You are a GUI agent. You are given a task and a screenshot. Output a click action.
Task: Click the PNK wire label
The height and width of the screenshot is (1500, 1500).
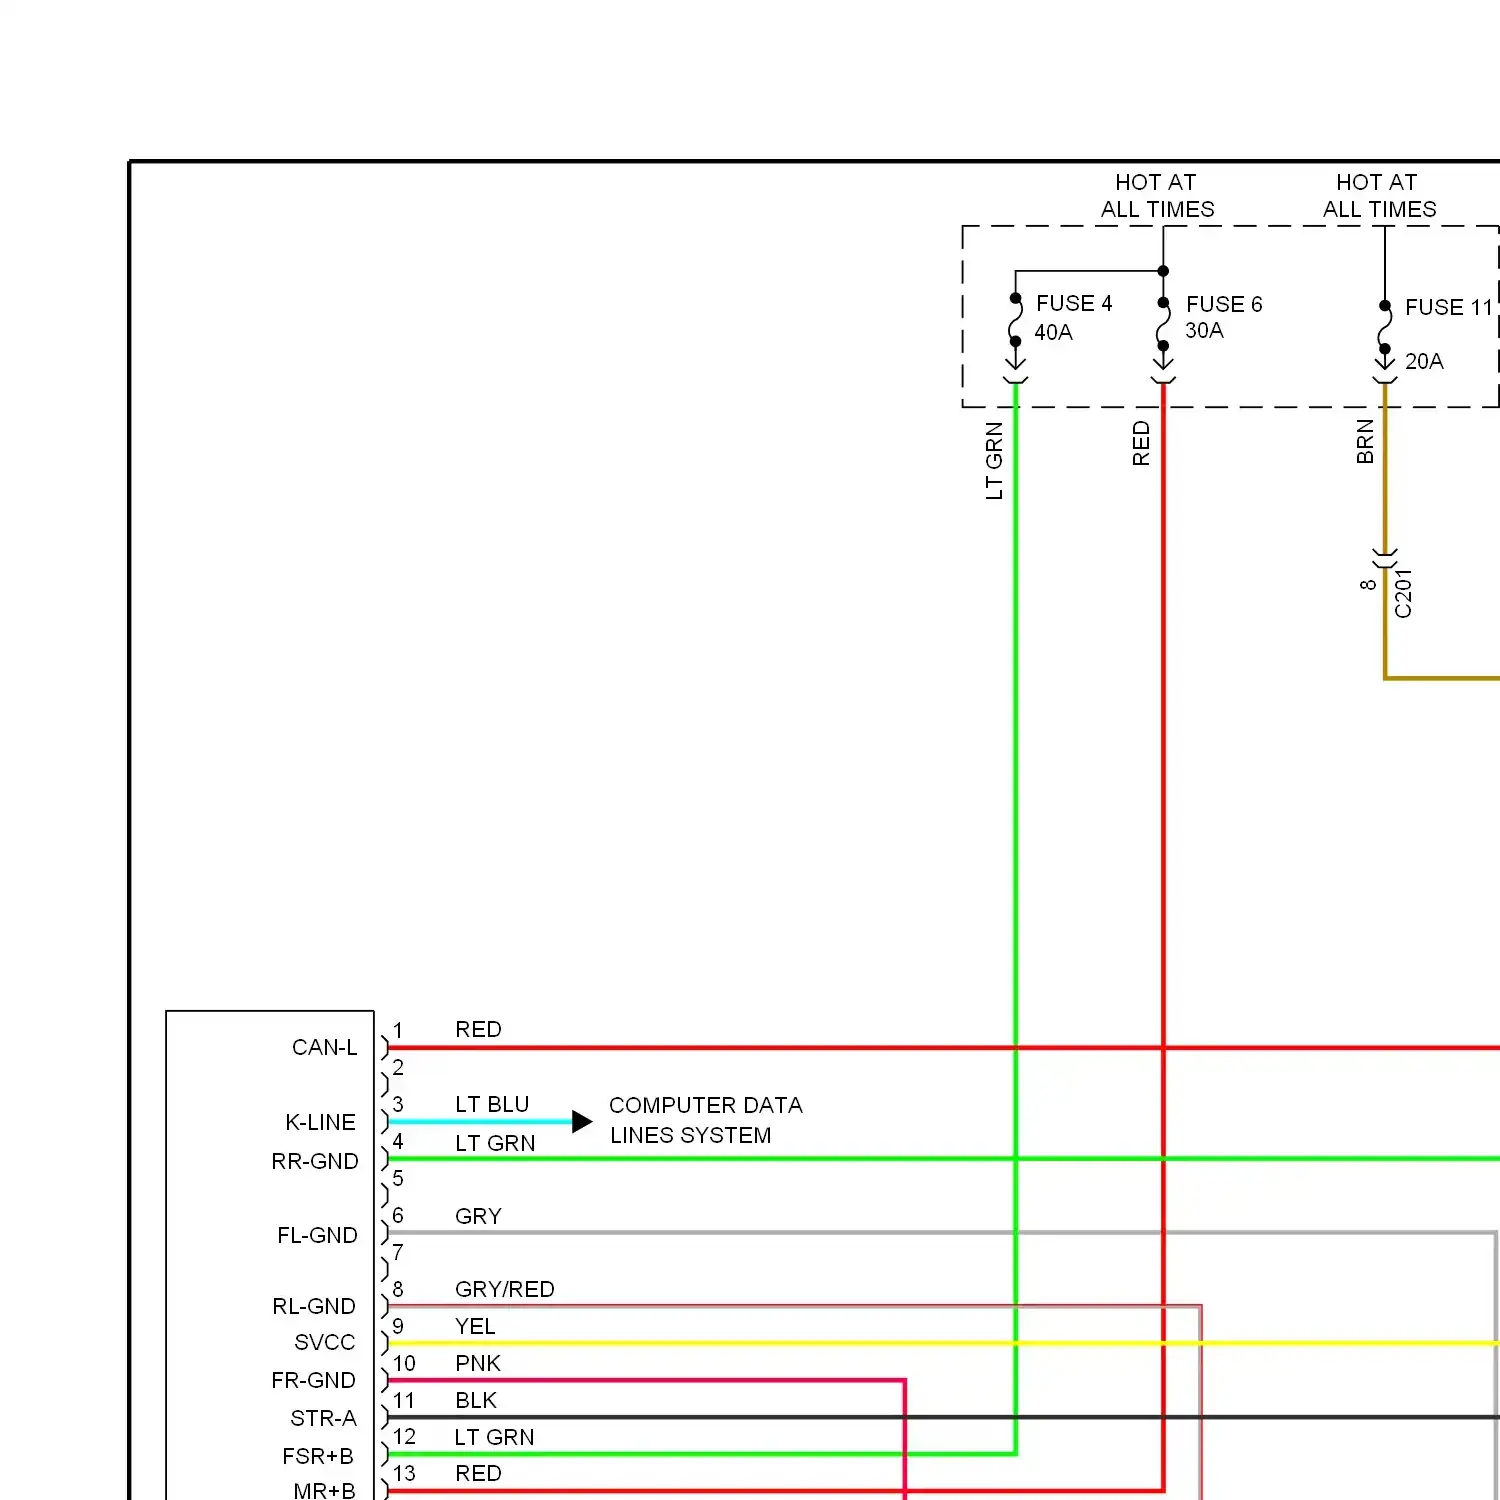[x=478, y=1363]
